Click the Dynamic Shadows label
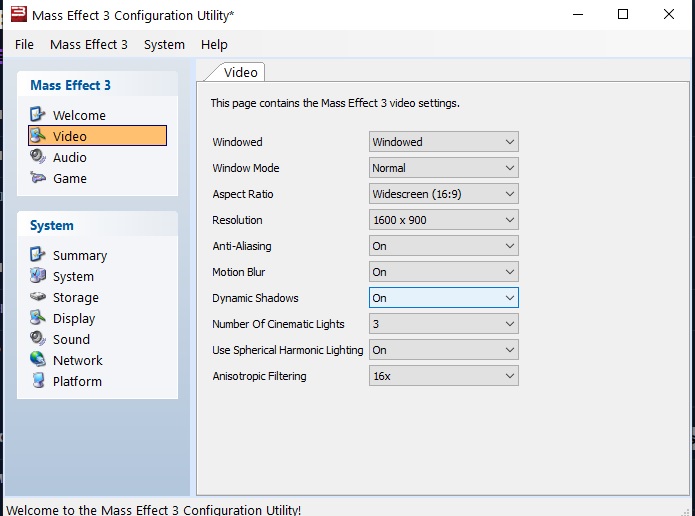The width and height of the screenshot is (695, 516). pos(255,298)
